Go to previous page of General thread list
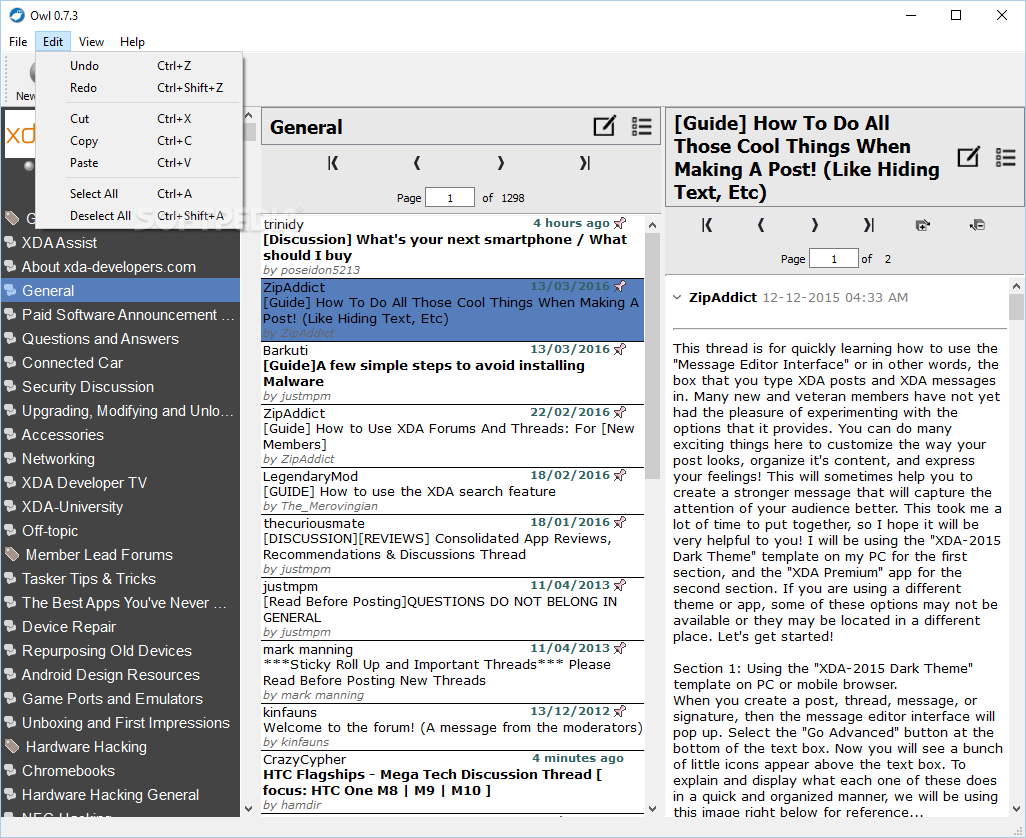The width and height of the screenshot is (1026, 838). 417,163
